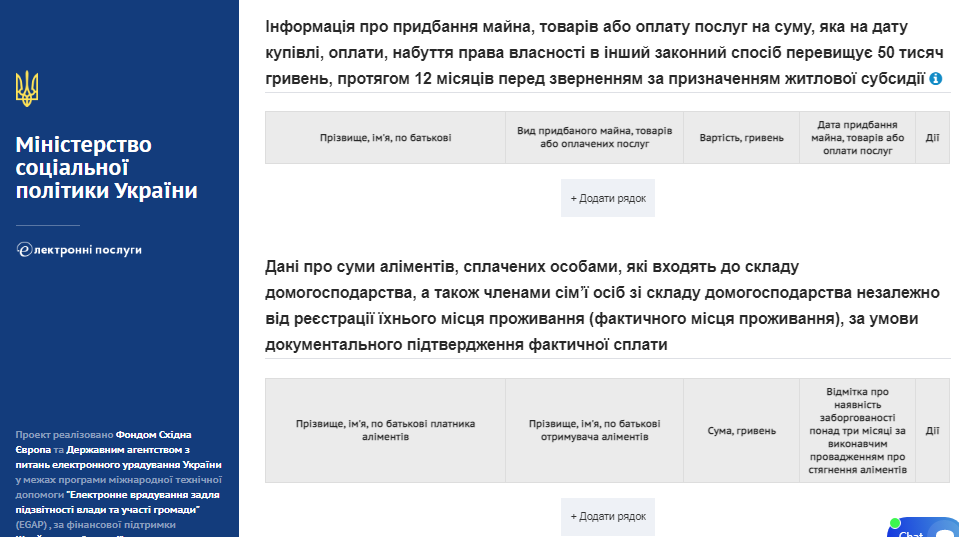
Task: Click Вартість, гривень column header
Action: point(741,138)
